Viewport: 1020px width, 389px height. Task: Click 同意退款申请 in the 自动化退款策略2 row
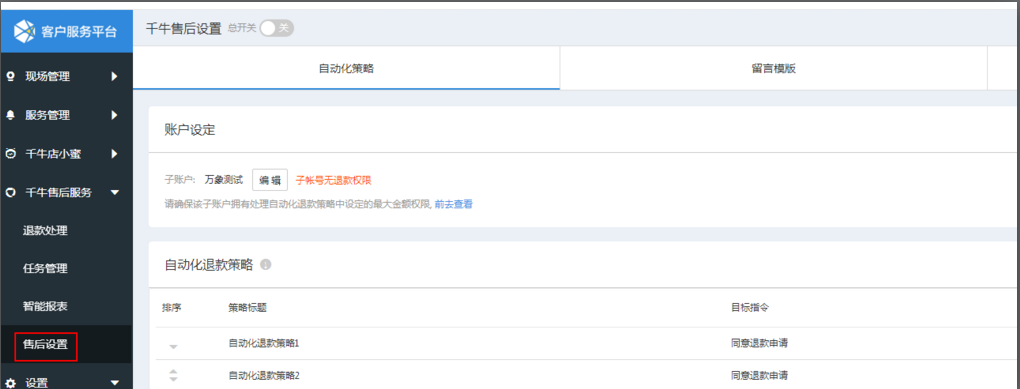[760, 376]
